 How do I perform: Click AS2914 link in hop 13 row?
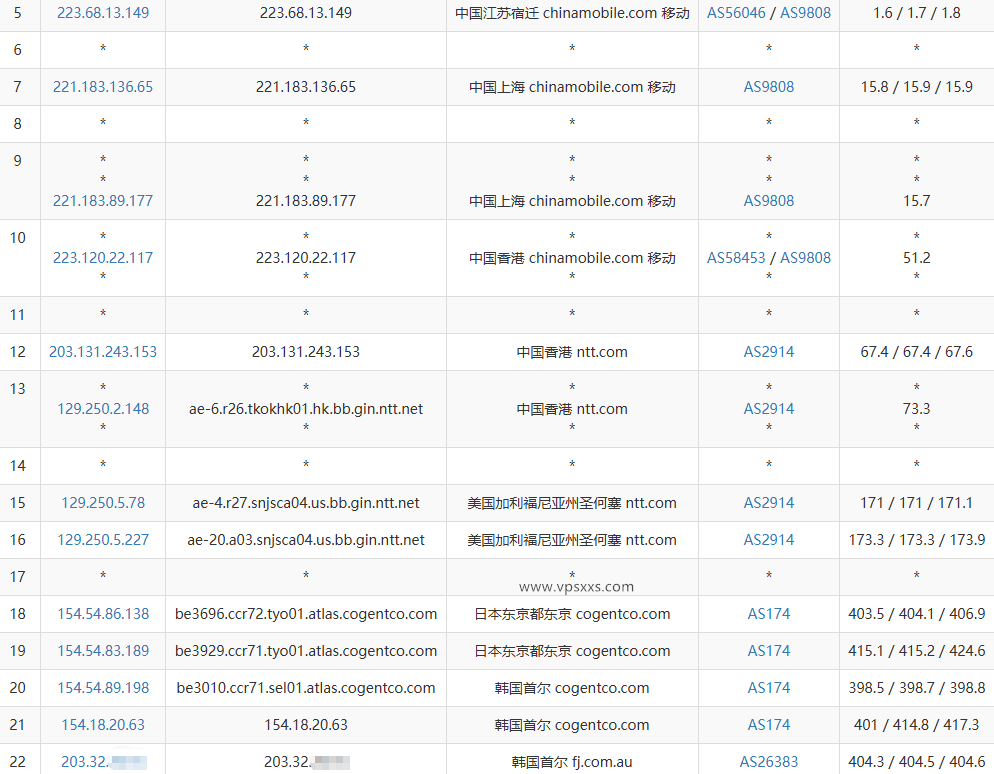click(x=768, y=409)
